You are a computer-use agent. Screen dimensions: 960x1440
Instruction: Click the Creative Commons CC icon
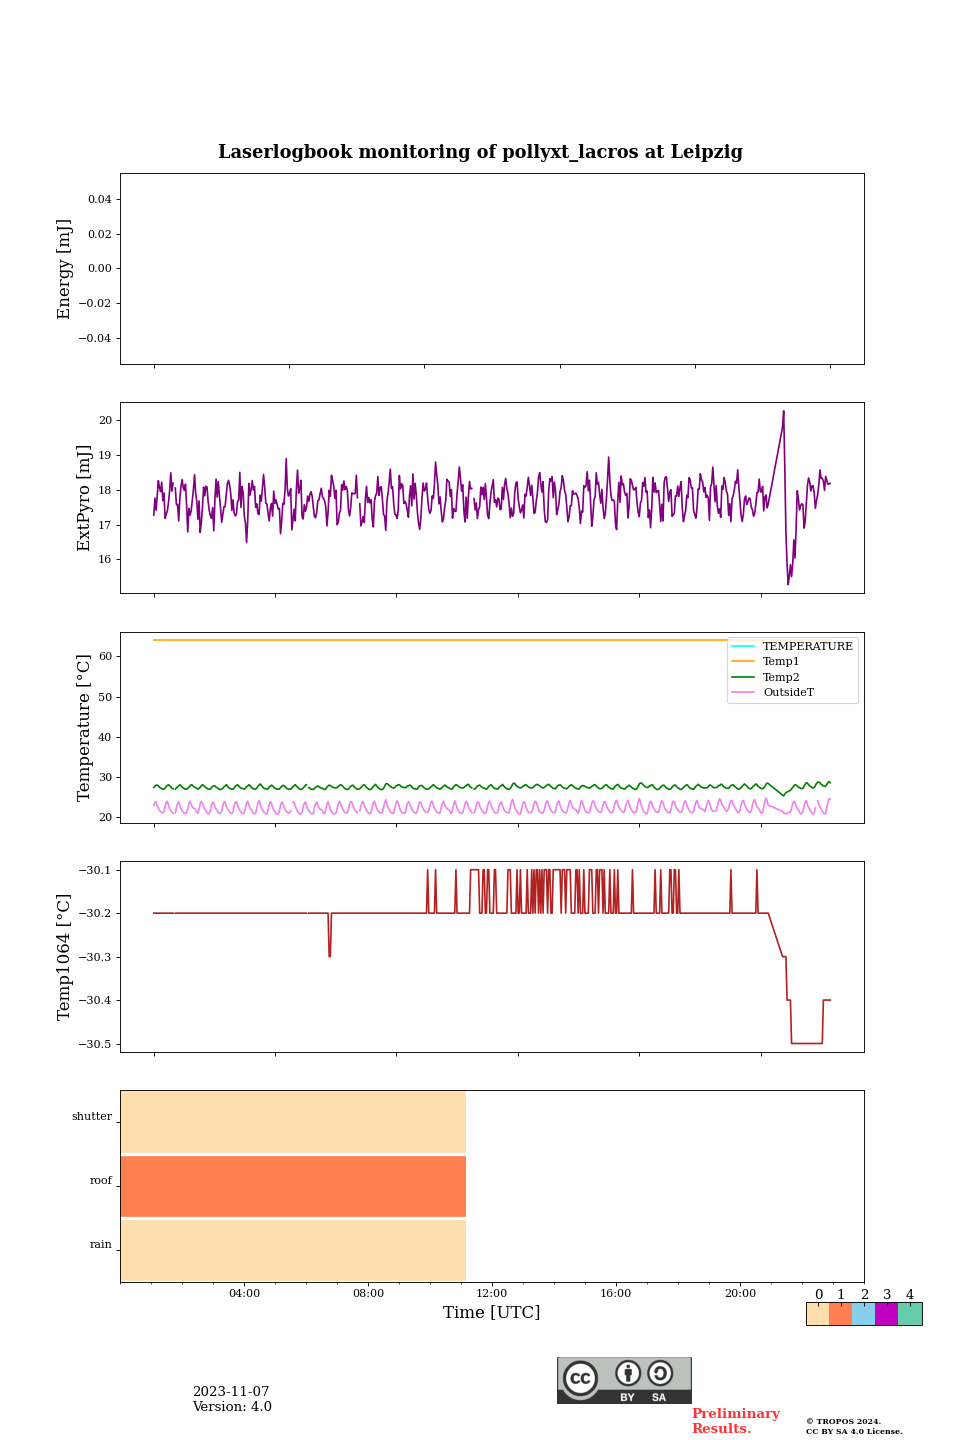click(x=580, y=1378)
